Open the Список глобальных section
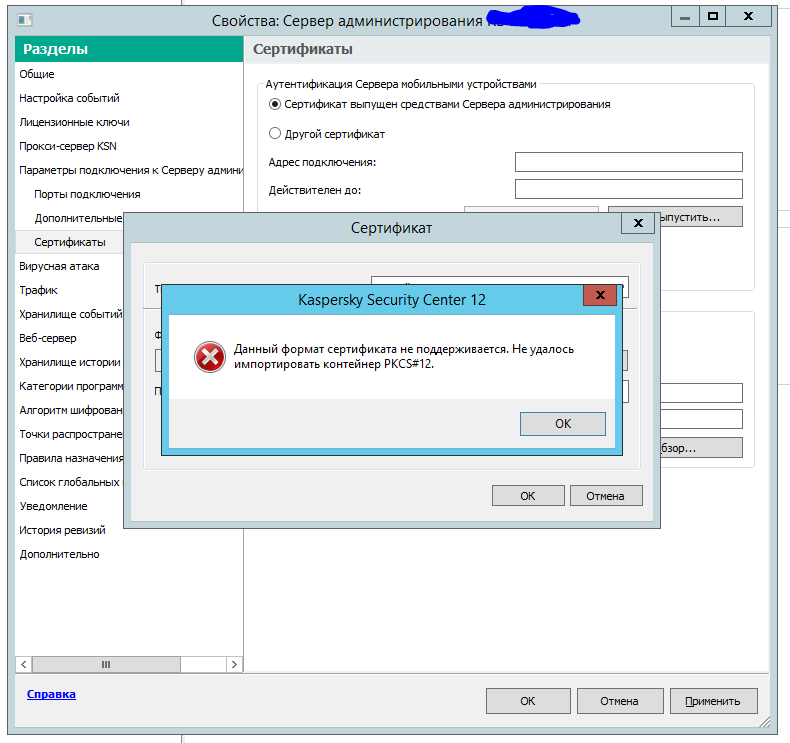790x743 pixels. coord(69,482)
